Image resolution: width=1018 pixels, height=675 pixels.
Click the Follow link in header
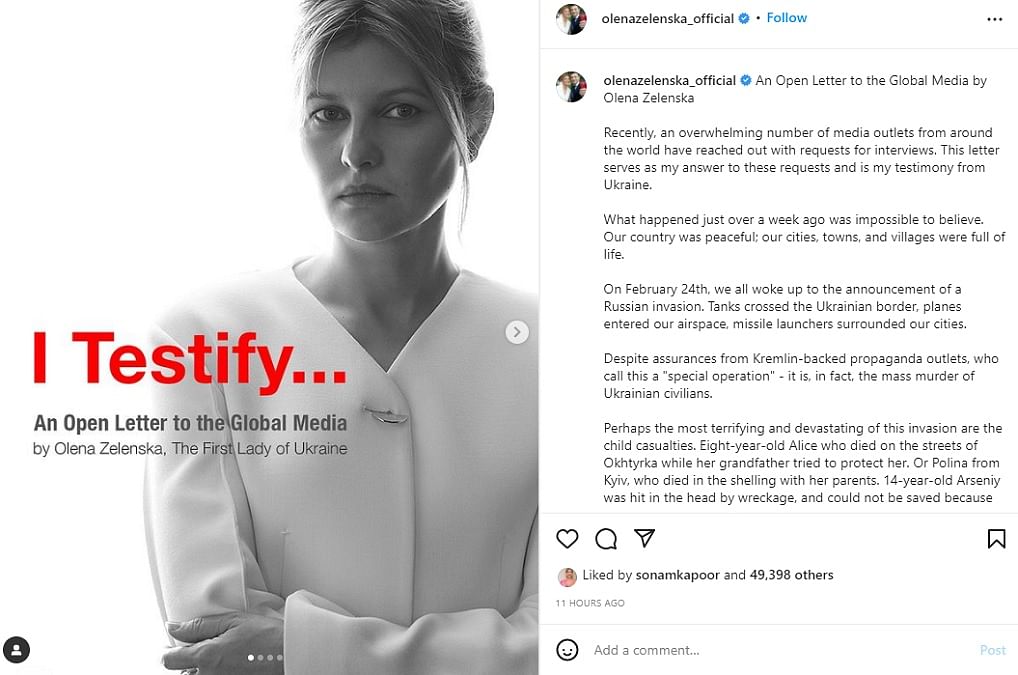pyautogui.click(x=786, y=18)
